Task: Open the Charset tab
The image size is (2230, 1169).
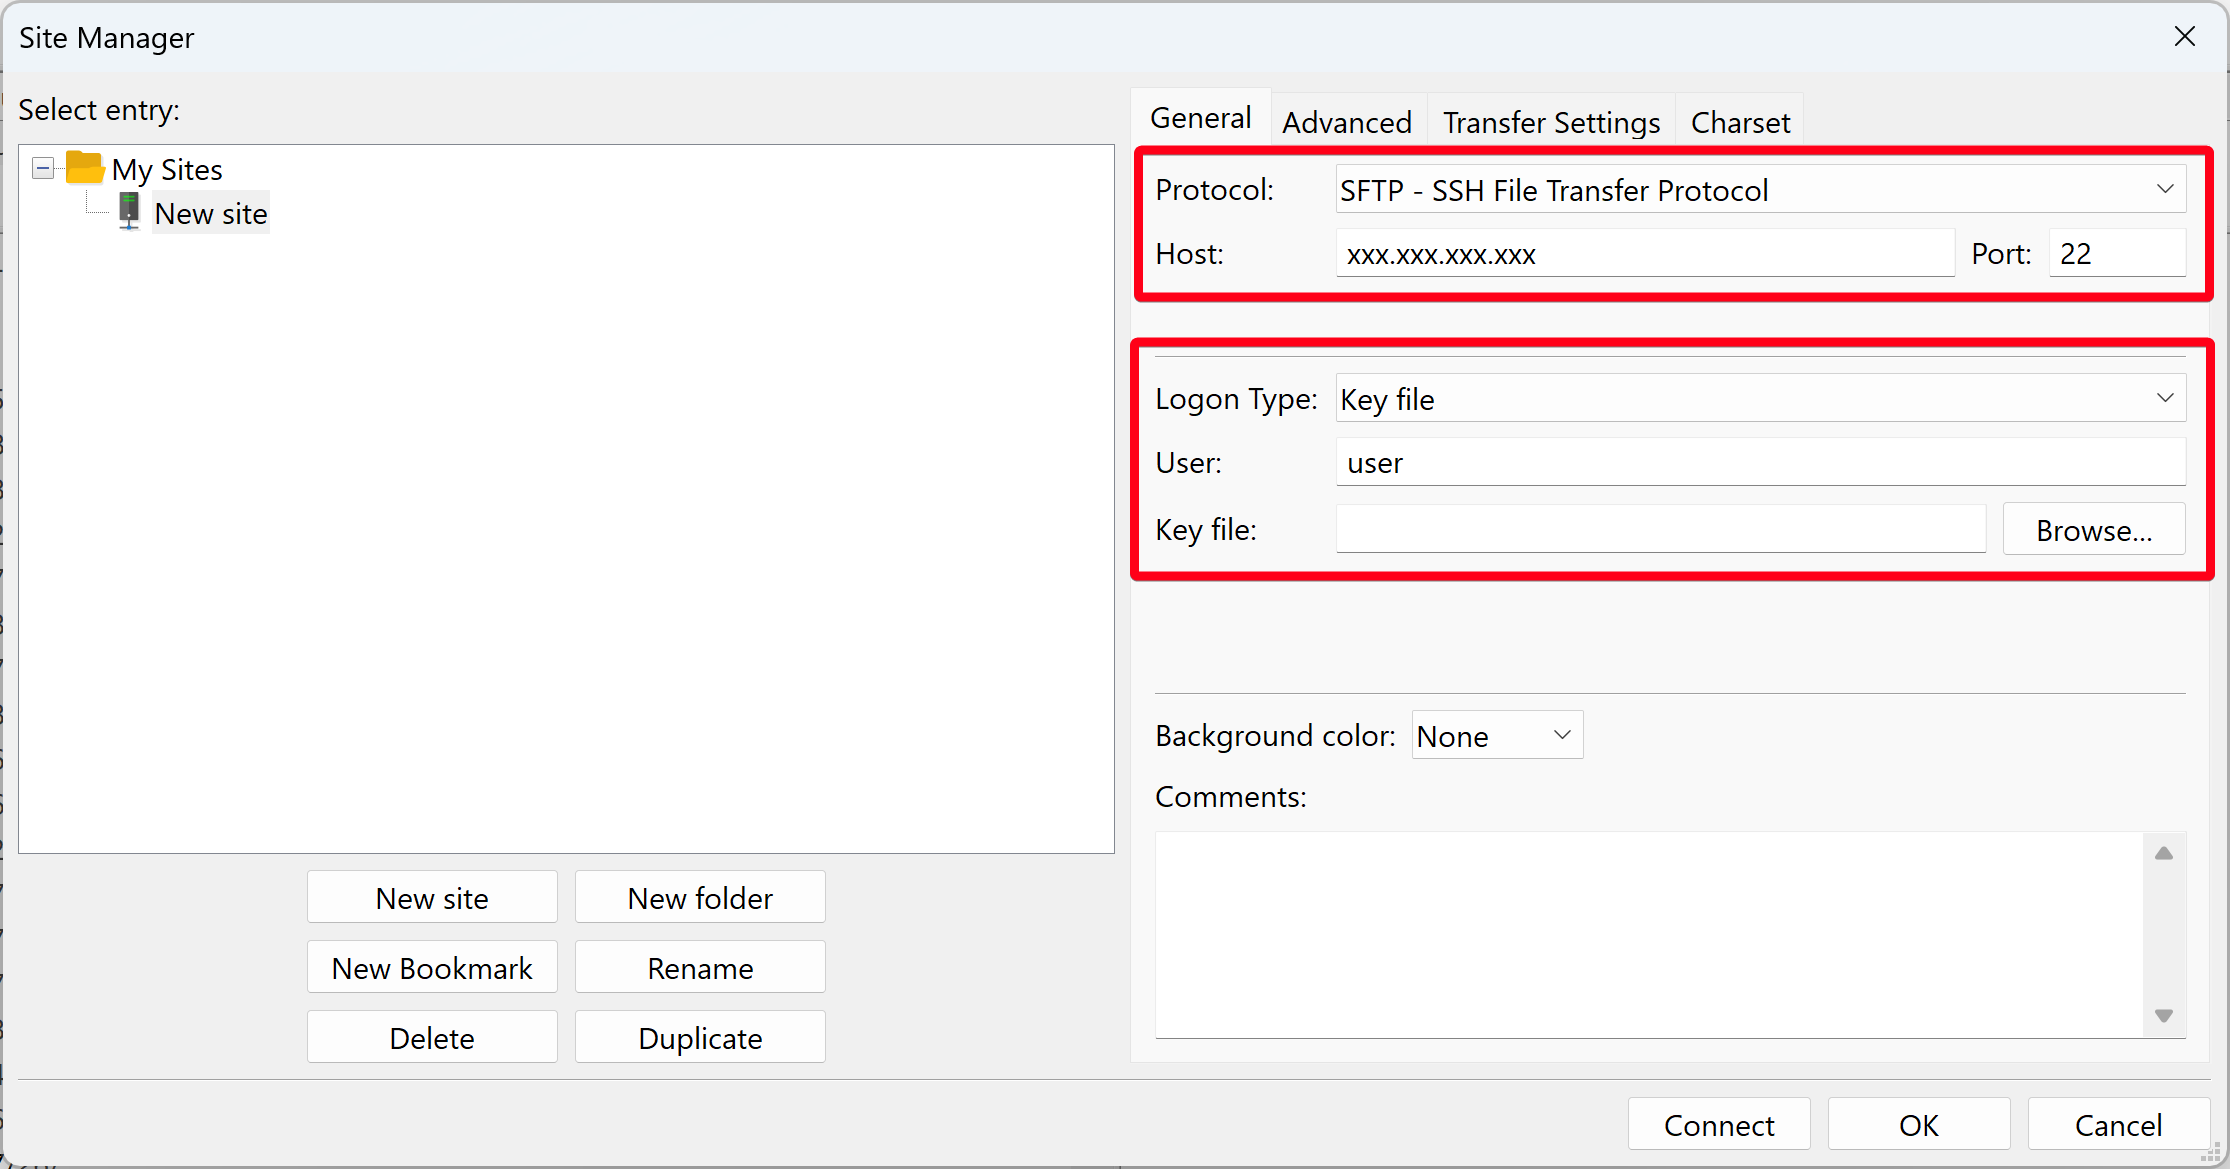Action: pyautogui.click(x=1739, y=122)
